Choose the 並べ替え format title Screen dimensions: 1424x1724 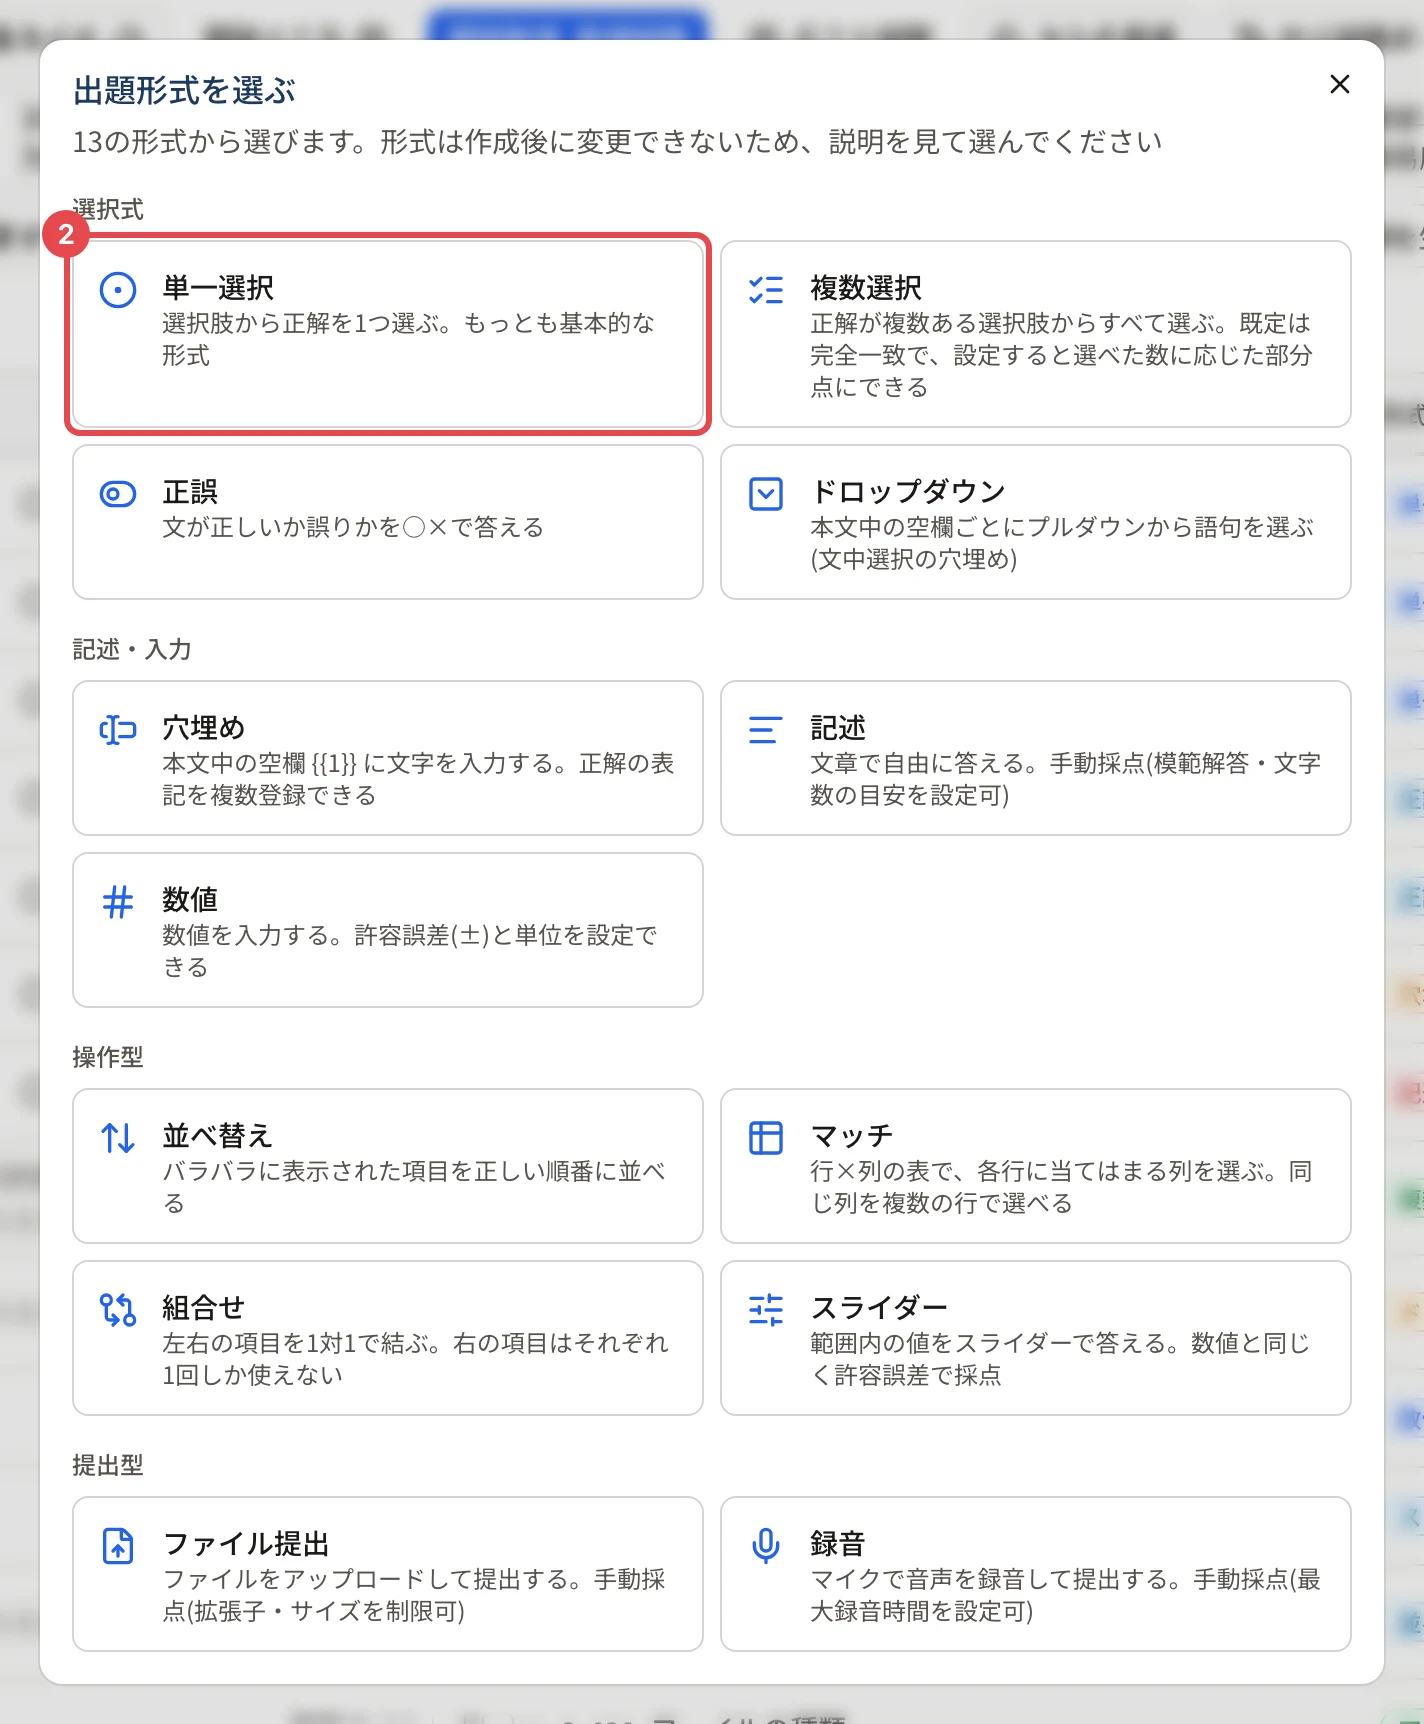coord(218,1136)
